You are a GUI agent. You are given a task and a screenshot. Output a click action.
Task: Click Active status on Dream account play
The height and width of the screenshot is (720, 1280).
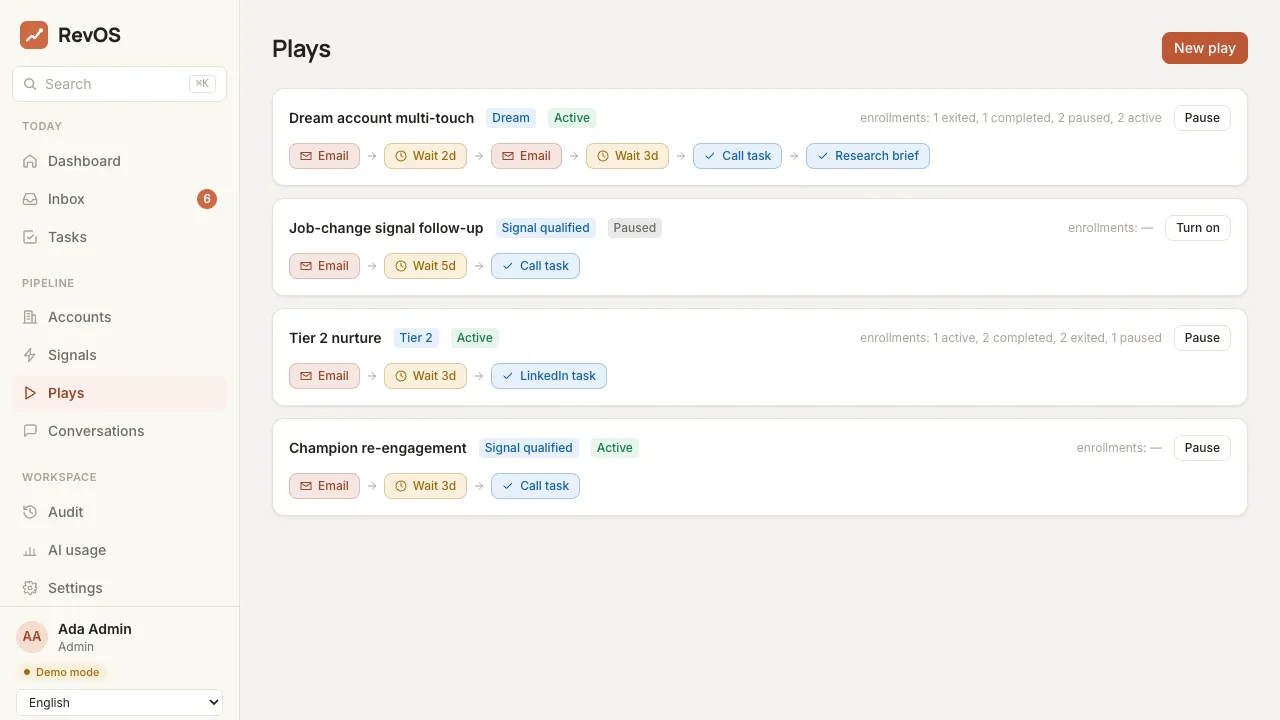(572, 118)
